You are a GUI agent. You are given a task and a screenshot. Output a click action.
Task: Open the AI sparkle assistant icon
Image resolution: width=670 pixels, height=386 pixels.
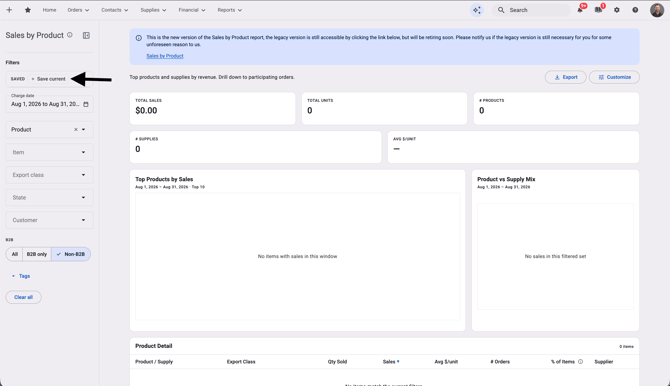click(477, 10)
